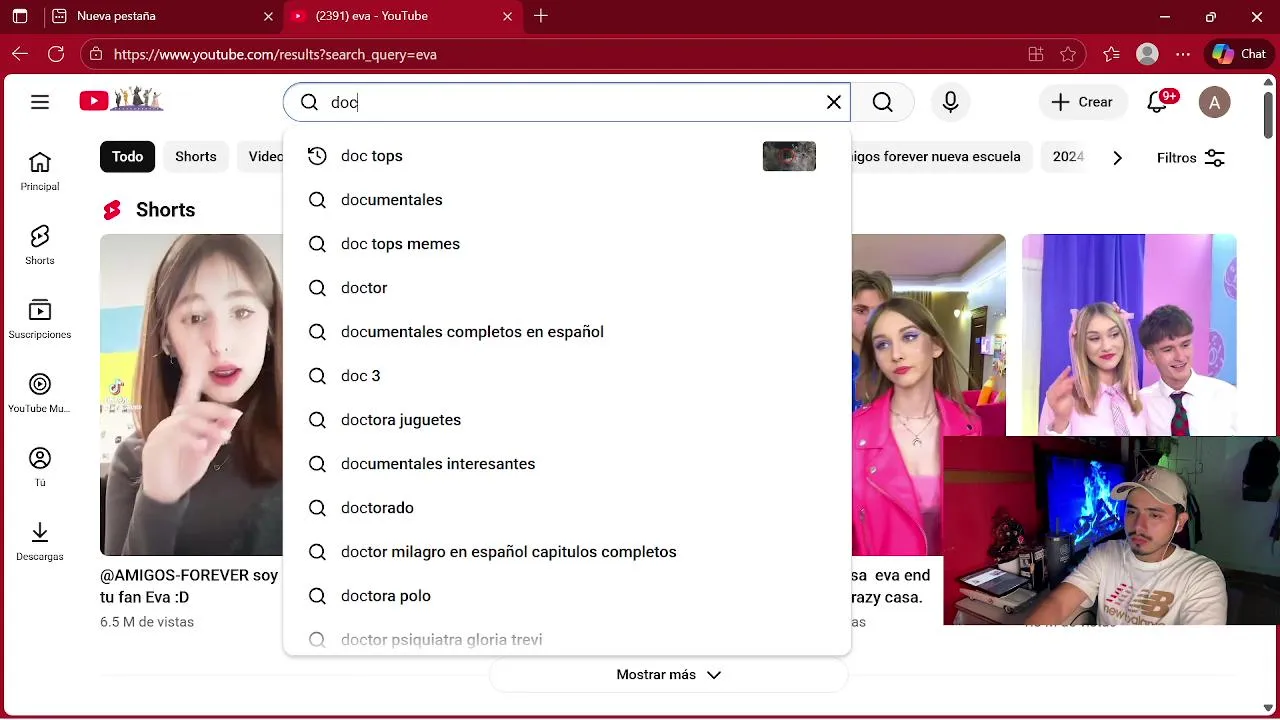Choose the 'doctora polo' suggestion

pos(567,596)
